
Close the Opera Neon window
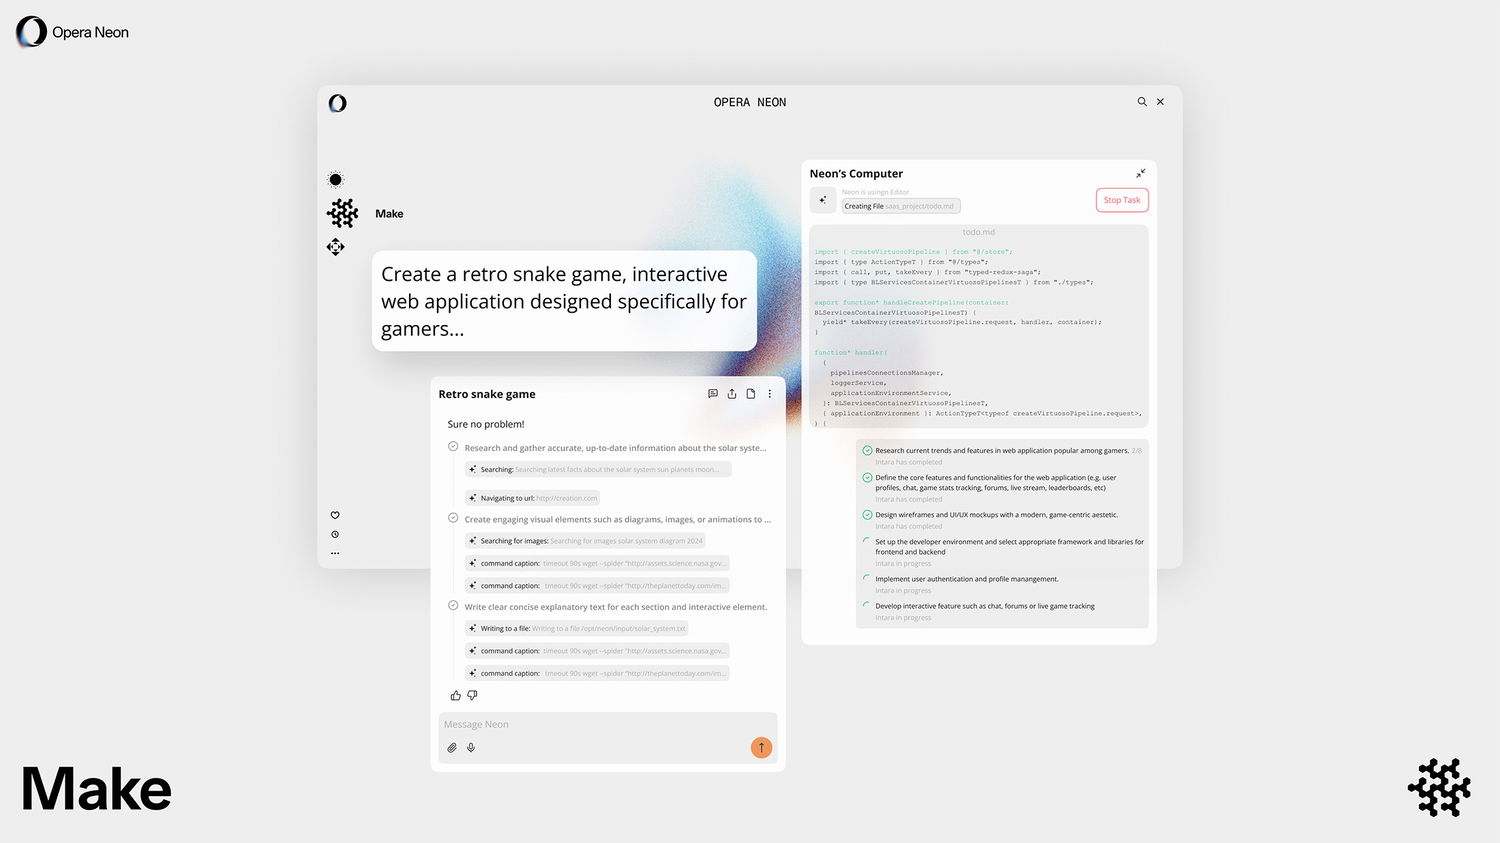click(1160, 102)
